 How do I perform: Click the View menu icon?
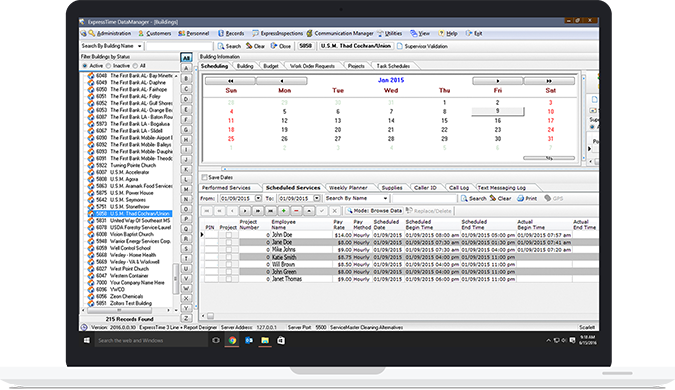(x=413, y=34)
